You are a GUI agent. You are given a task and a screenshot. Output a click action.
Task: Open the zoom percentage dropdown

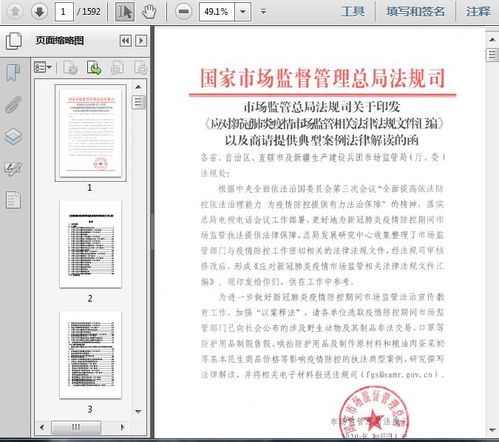243,12
